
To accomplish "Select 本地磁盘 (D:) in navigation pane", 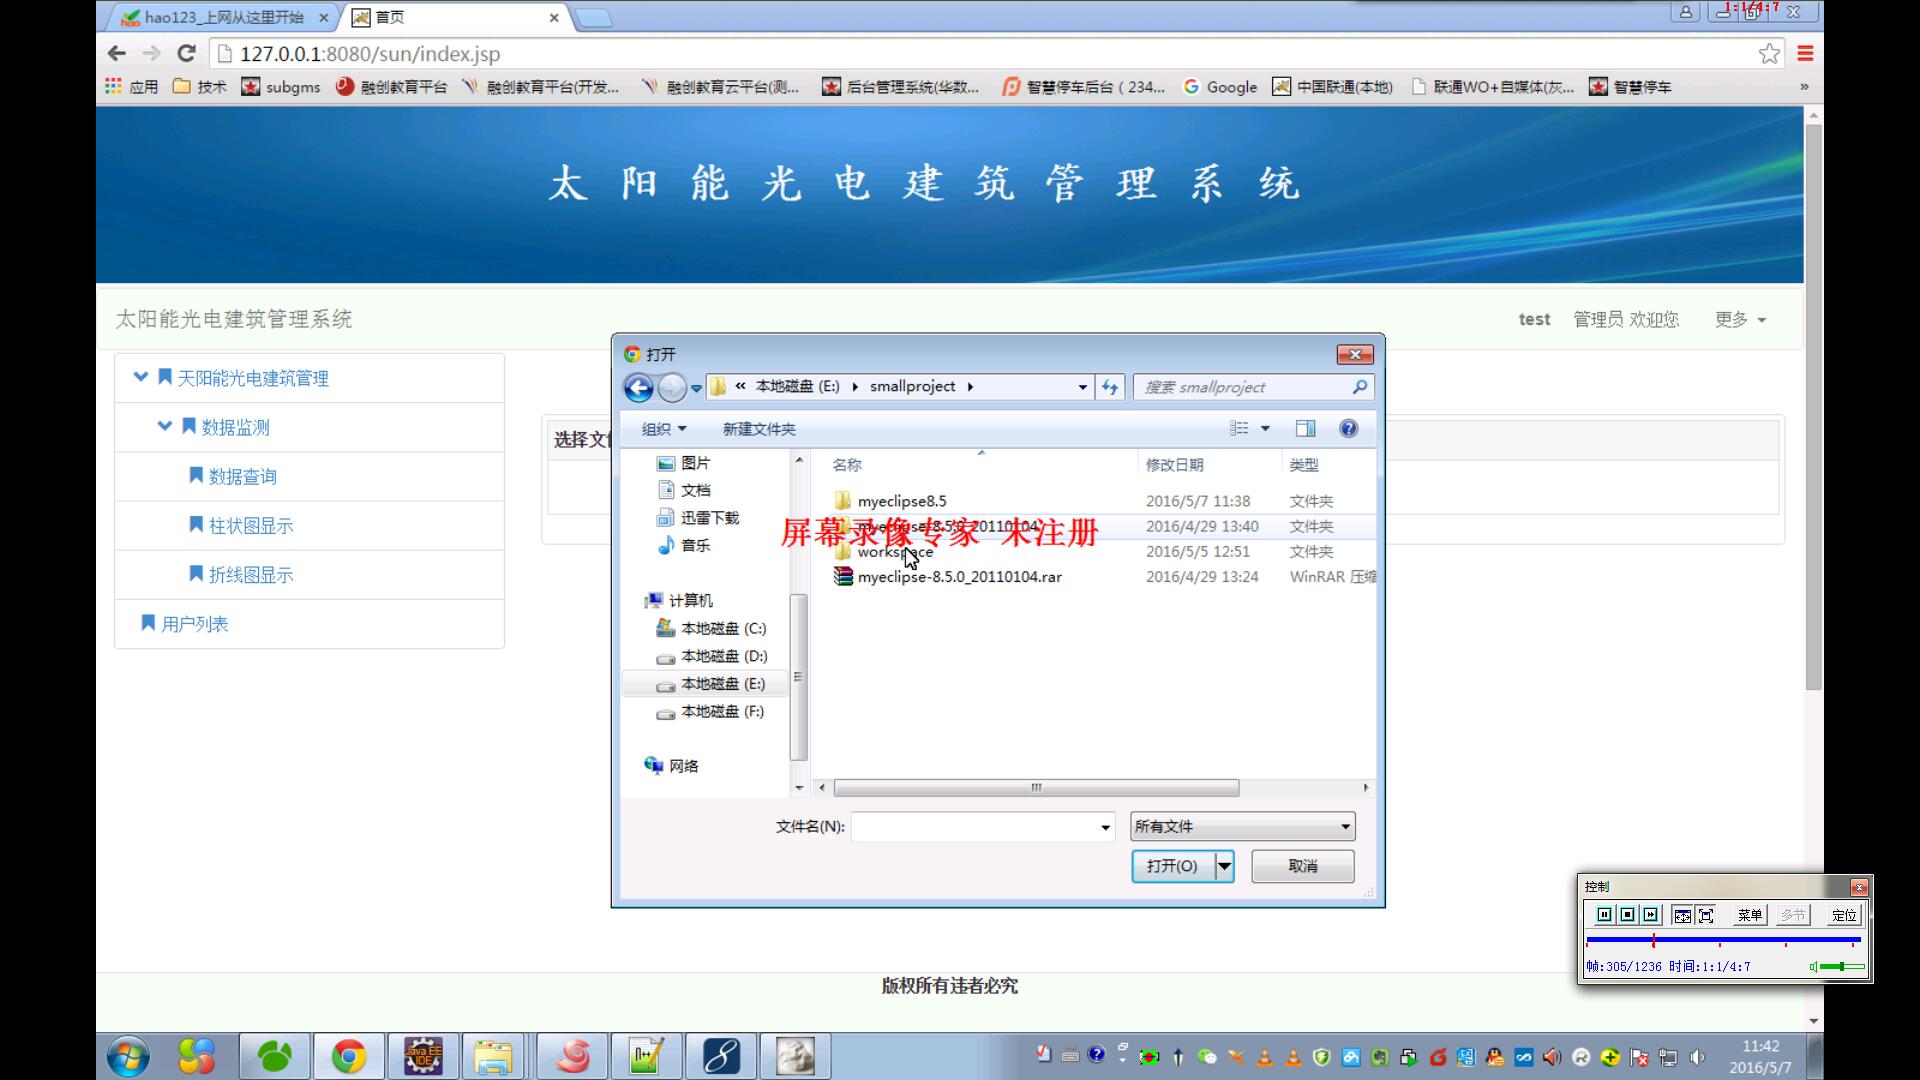I will coord(712,656).
